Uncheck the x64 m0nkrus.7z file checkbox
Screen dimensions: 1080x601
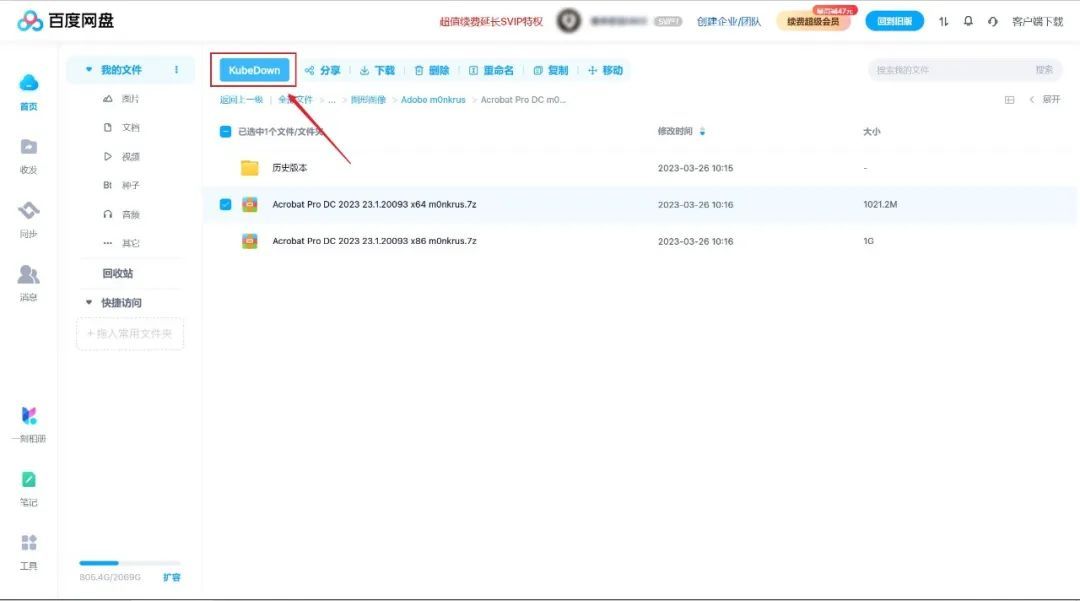point(225,204)
